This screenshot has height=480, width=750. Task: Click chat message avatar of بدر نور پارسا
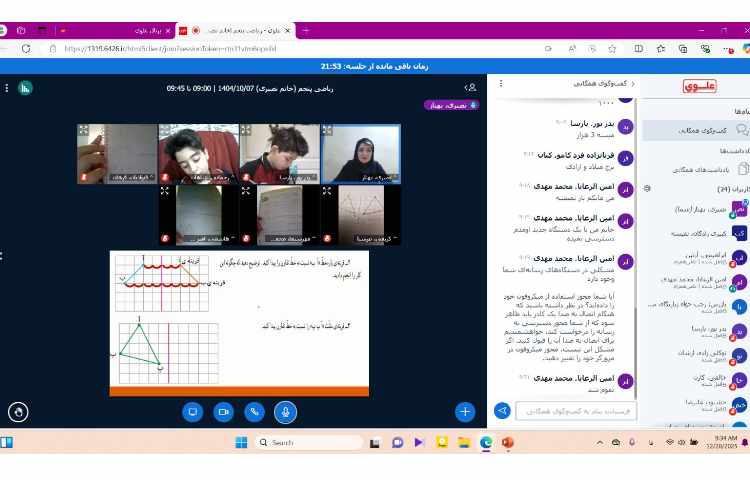(x=626, y=127)
